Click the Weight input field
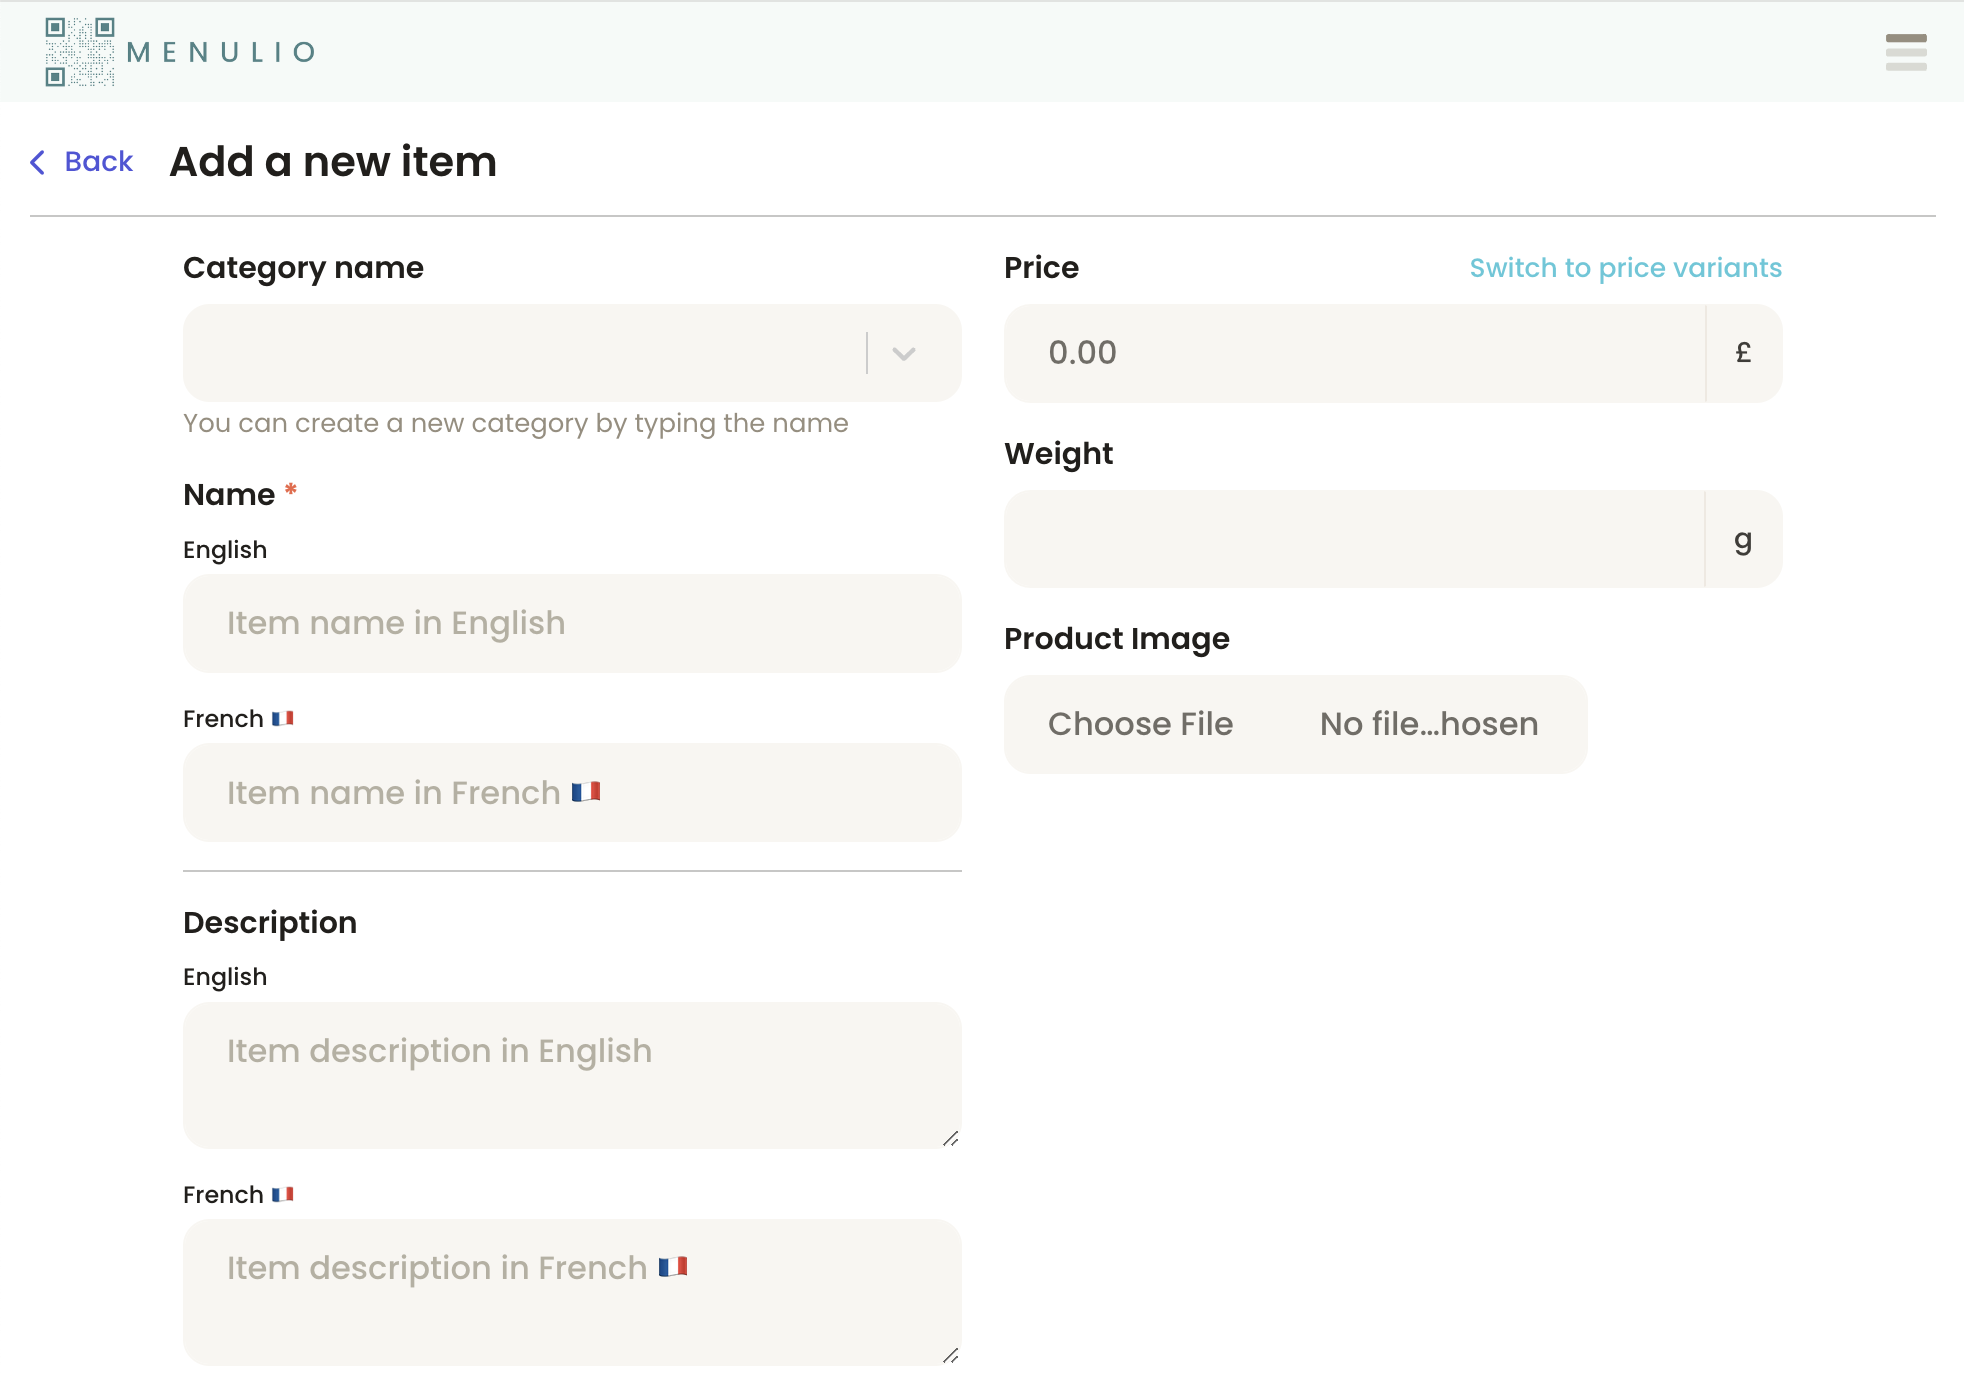The height and width of the screenshot is (1382, 1964). 1354,539
